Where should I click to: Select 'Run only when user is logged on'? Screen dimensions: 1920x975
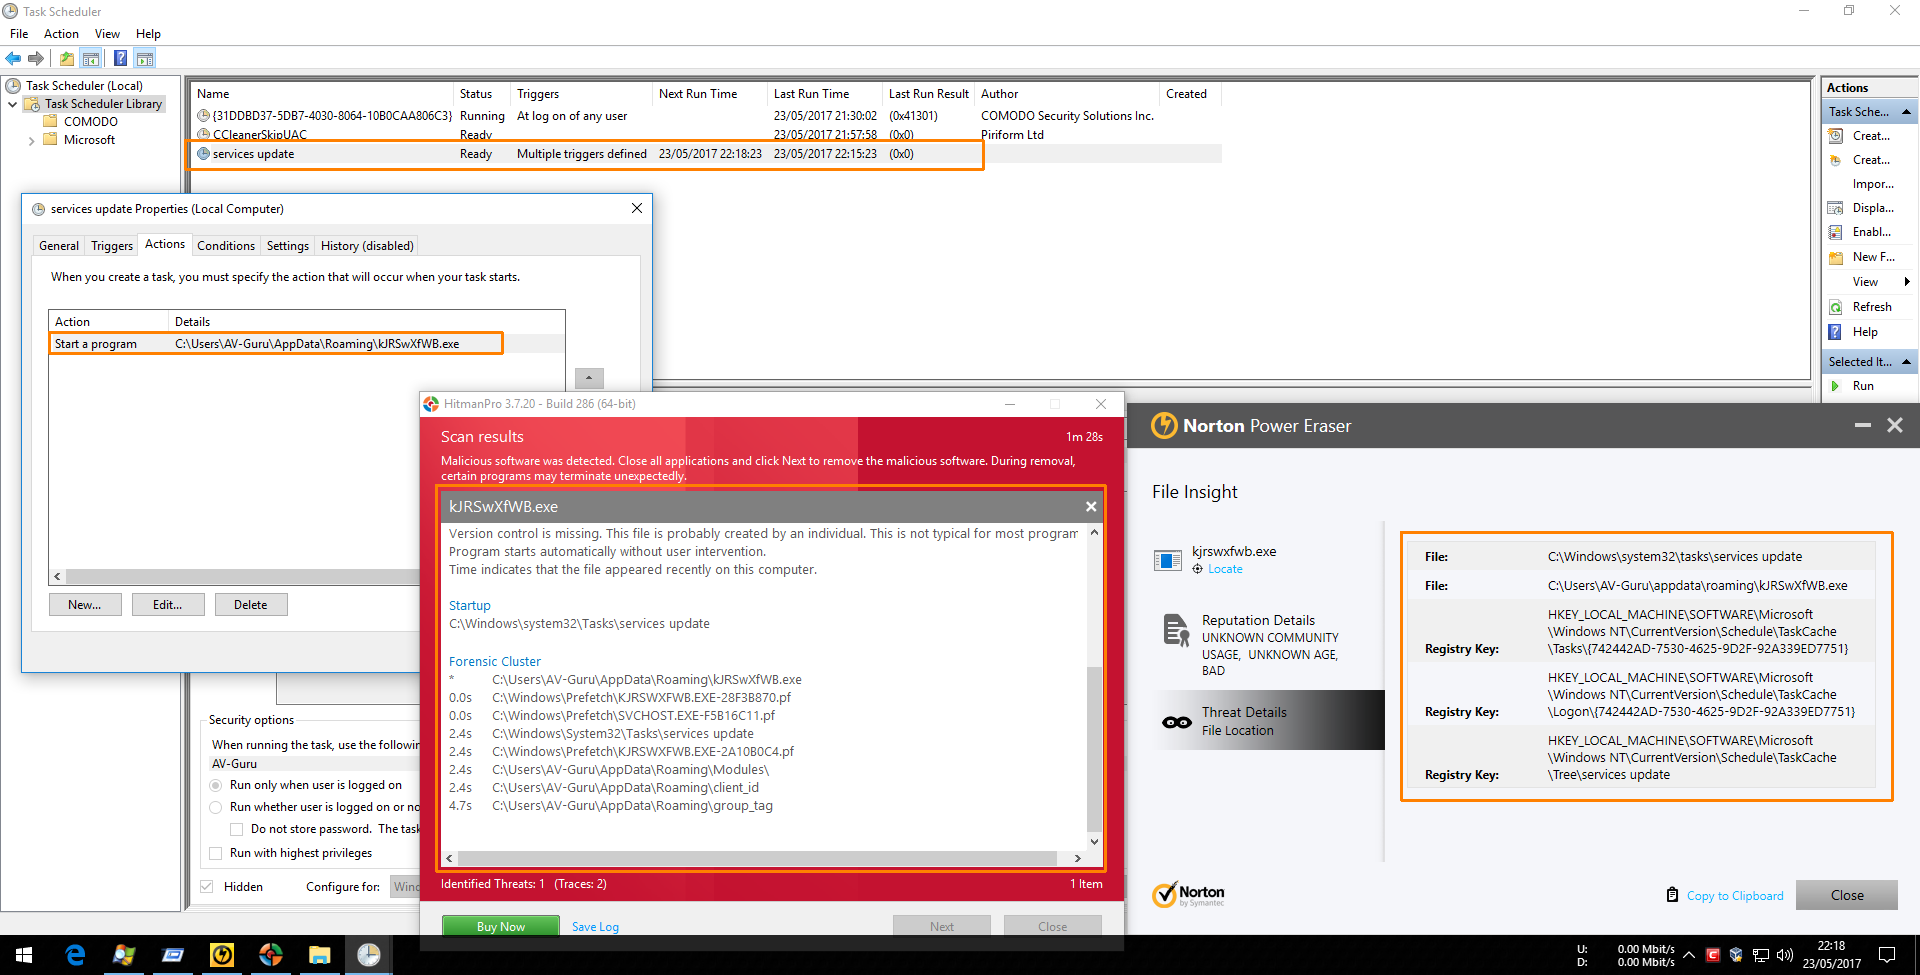(216, 786)
